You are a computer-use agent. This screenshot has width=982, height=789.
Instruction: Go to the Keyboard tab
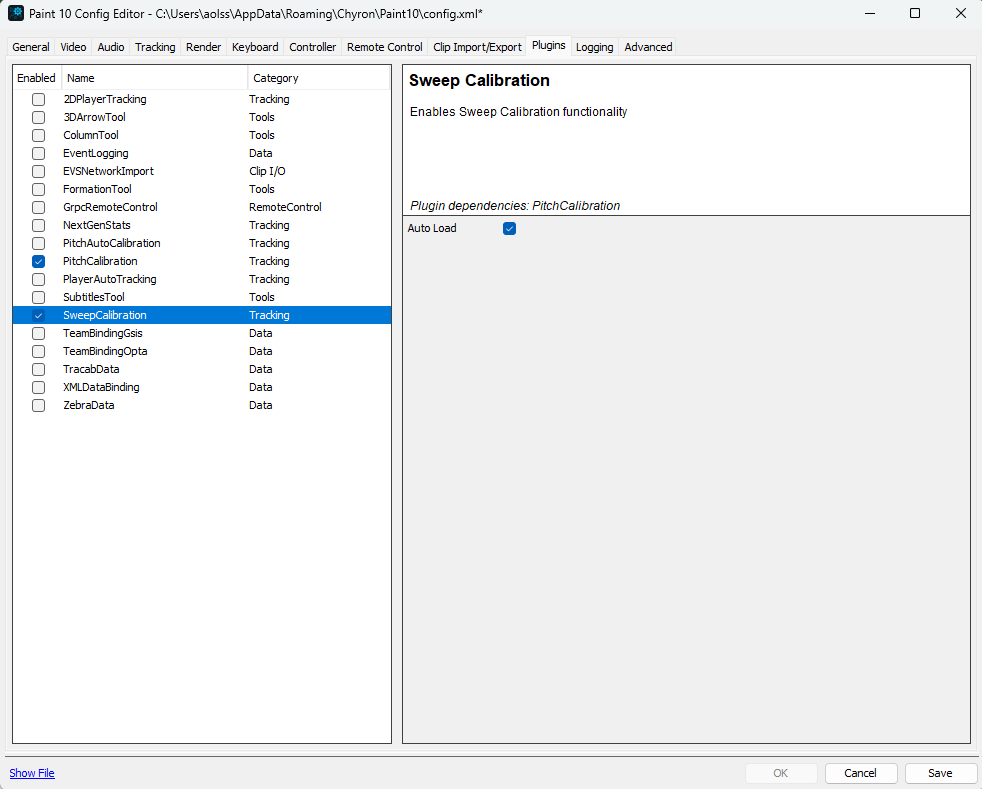(255, 47)
